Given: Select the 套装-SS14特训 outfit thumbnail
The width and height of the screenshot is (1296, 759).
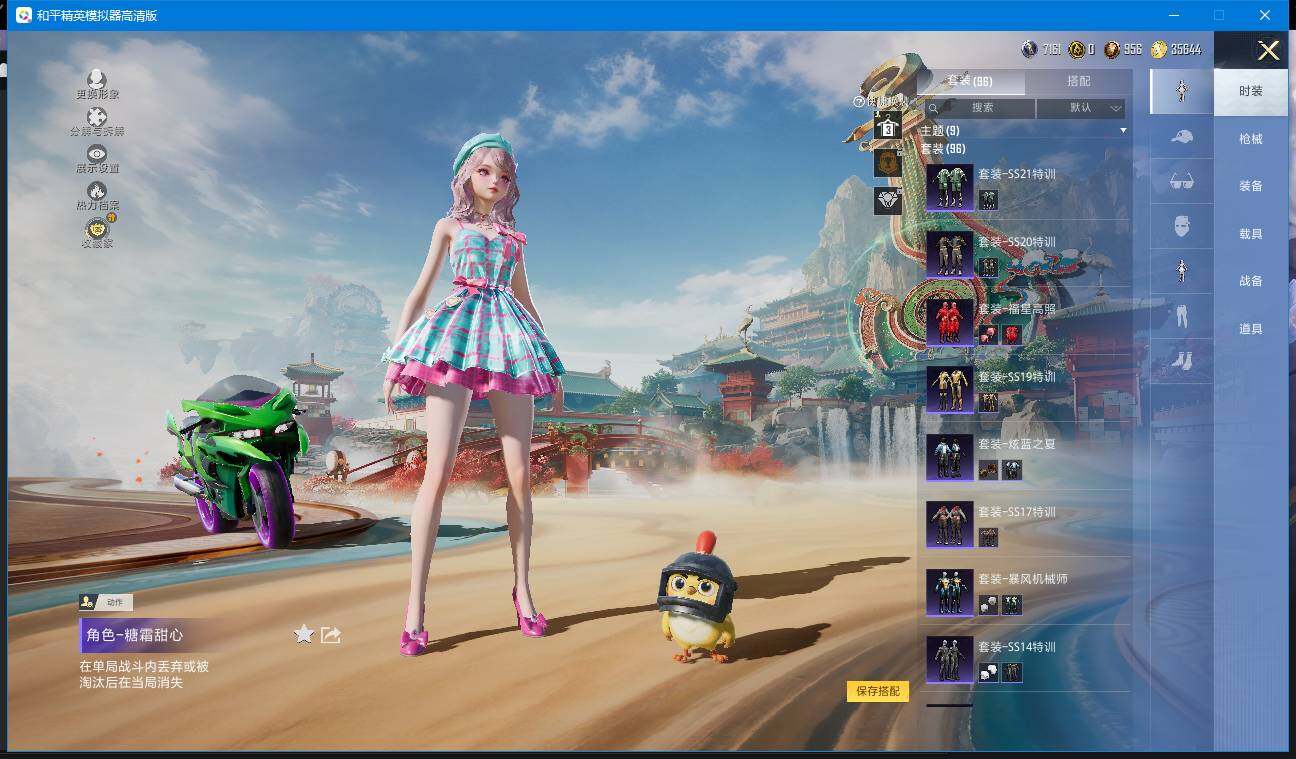Looking at the screenshot, I should (x=950, y=660).
